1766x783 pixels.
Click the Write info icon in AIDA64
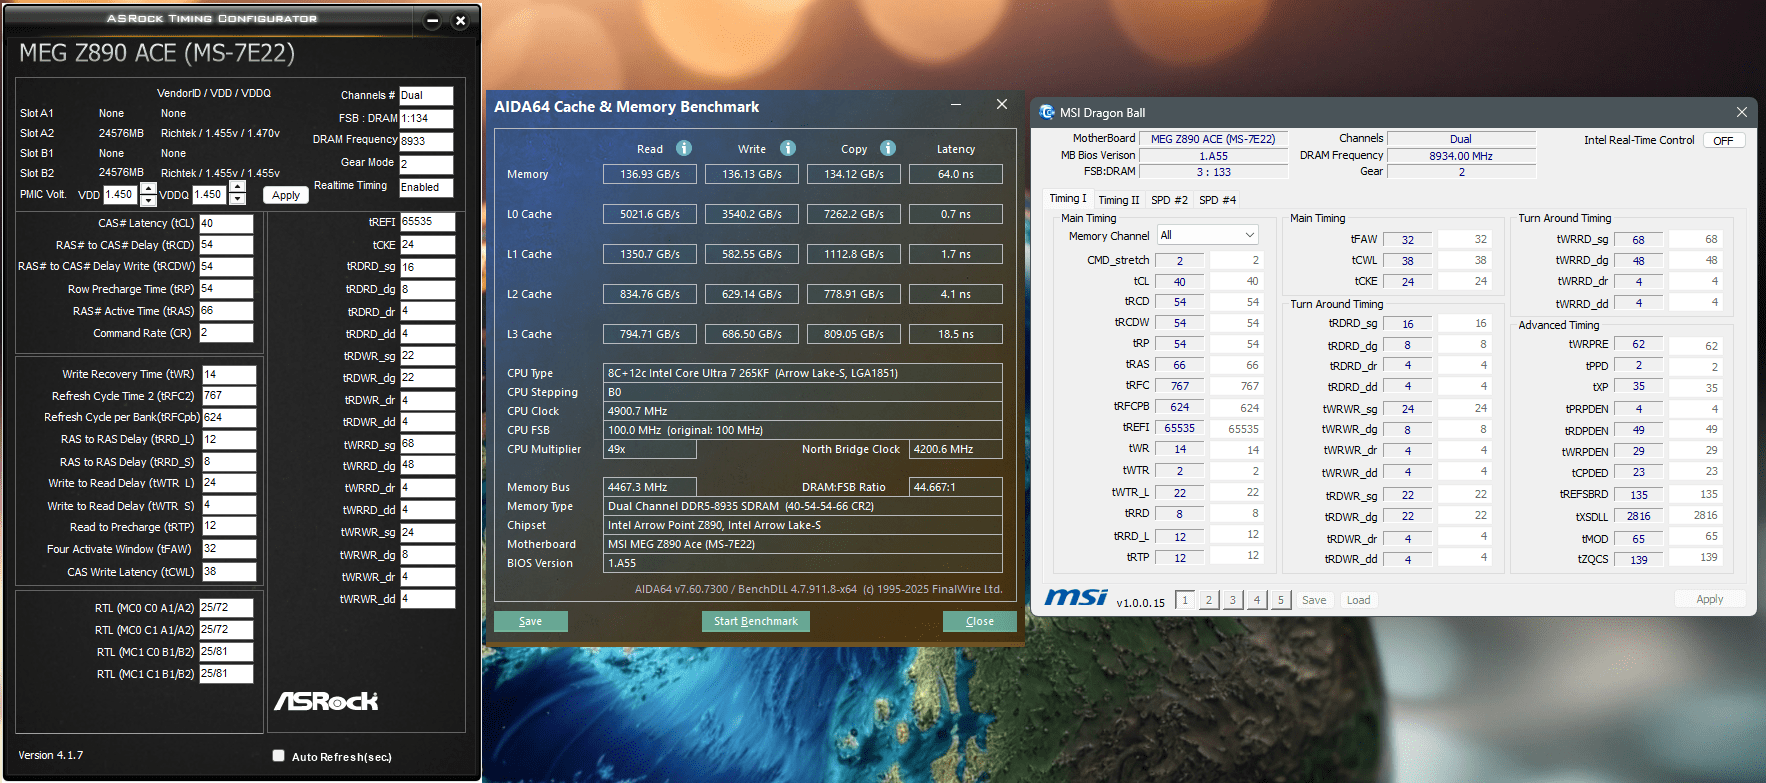pyautogui.click(x=788, y=148)
